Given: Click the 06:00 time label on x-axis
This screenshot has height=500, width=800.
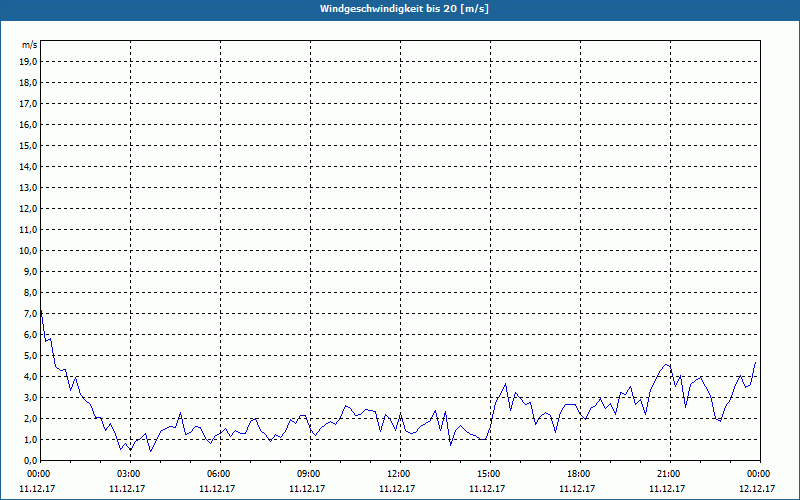Looking at the screenshot, I should click(219, 474).
